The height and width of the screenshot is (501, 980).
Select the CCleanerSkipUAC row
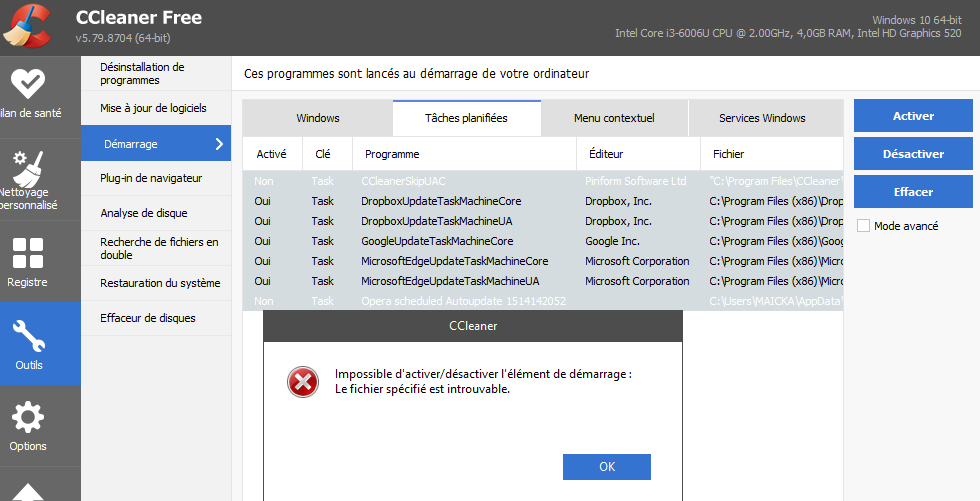coord(542,181)
